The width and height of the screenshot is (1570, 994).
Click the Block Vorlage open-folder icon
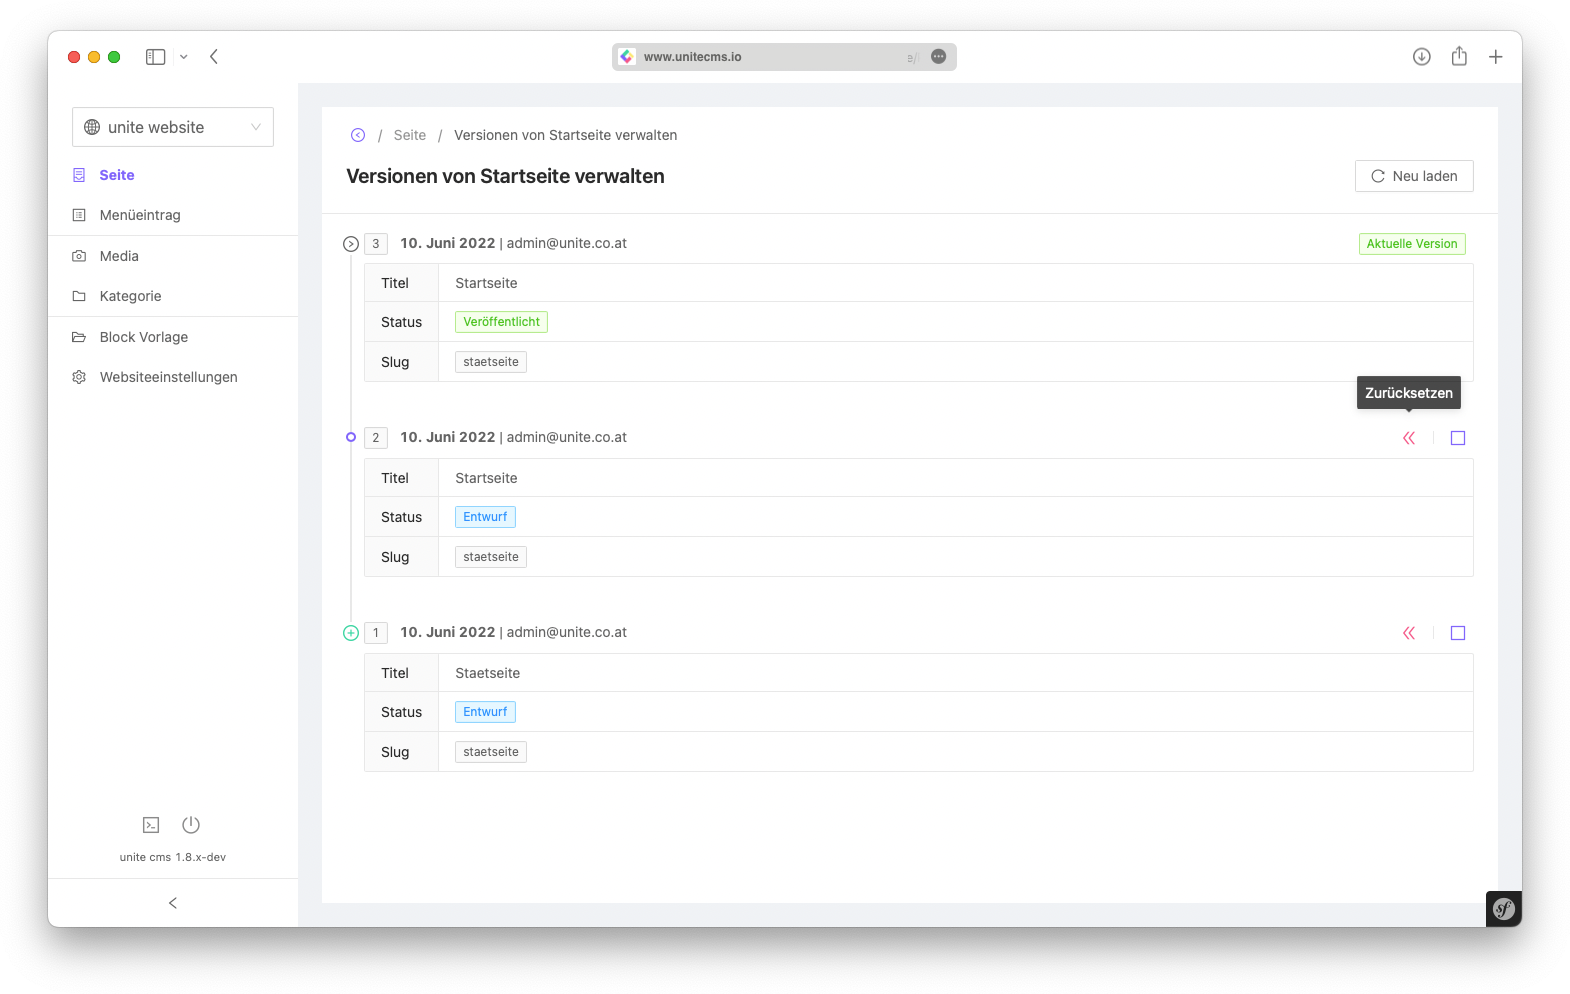coord(79,337)
